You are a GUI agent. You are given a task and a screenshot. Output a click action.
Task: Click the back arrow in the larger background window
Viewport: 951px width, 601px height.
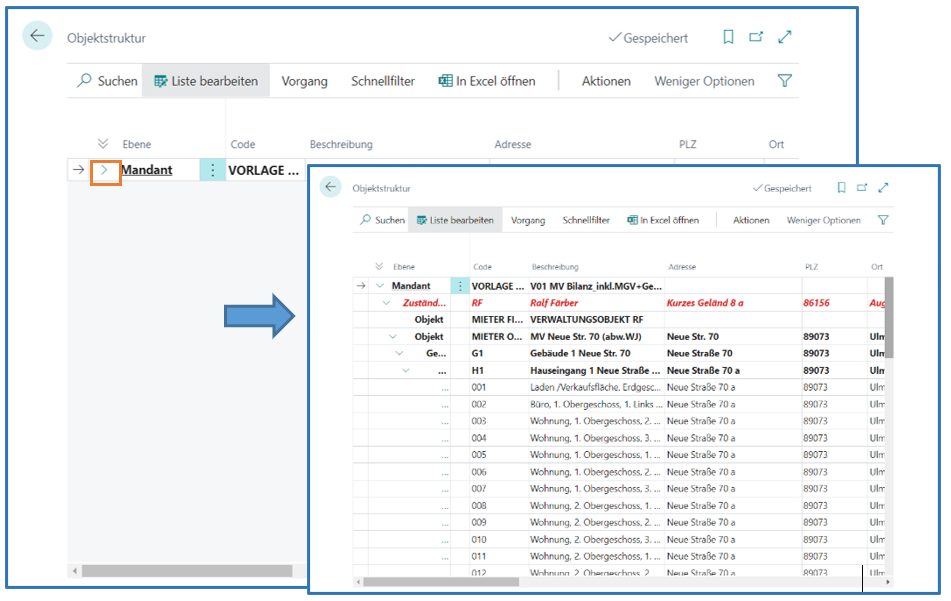point(37,36)
